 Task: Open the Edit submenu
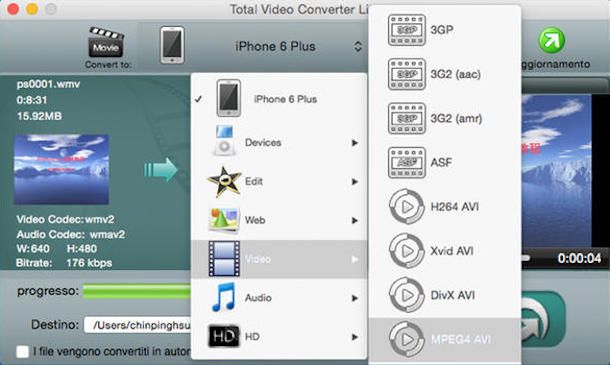pyautogui.click(x=279, y=181)
